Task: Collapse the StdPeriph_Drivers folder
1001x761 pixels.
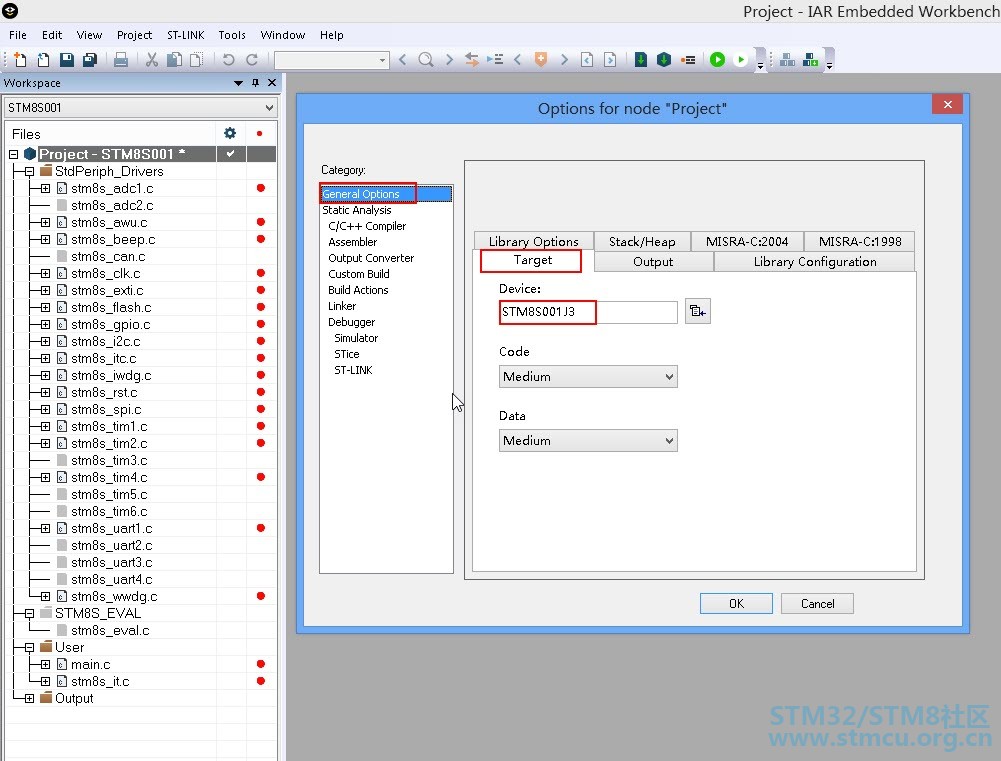Action: (29, 171)
